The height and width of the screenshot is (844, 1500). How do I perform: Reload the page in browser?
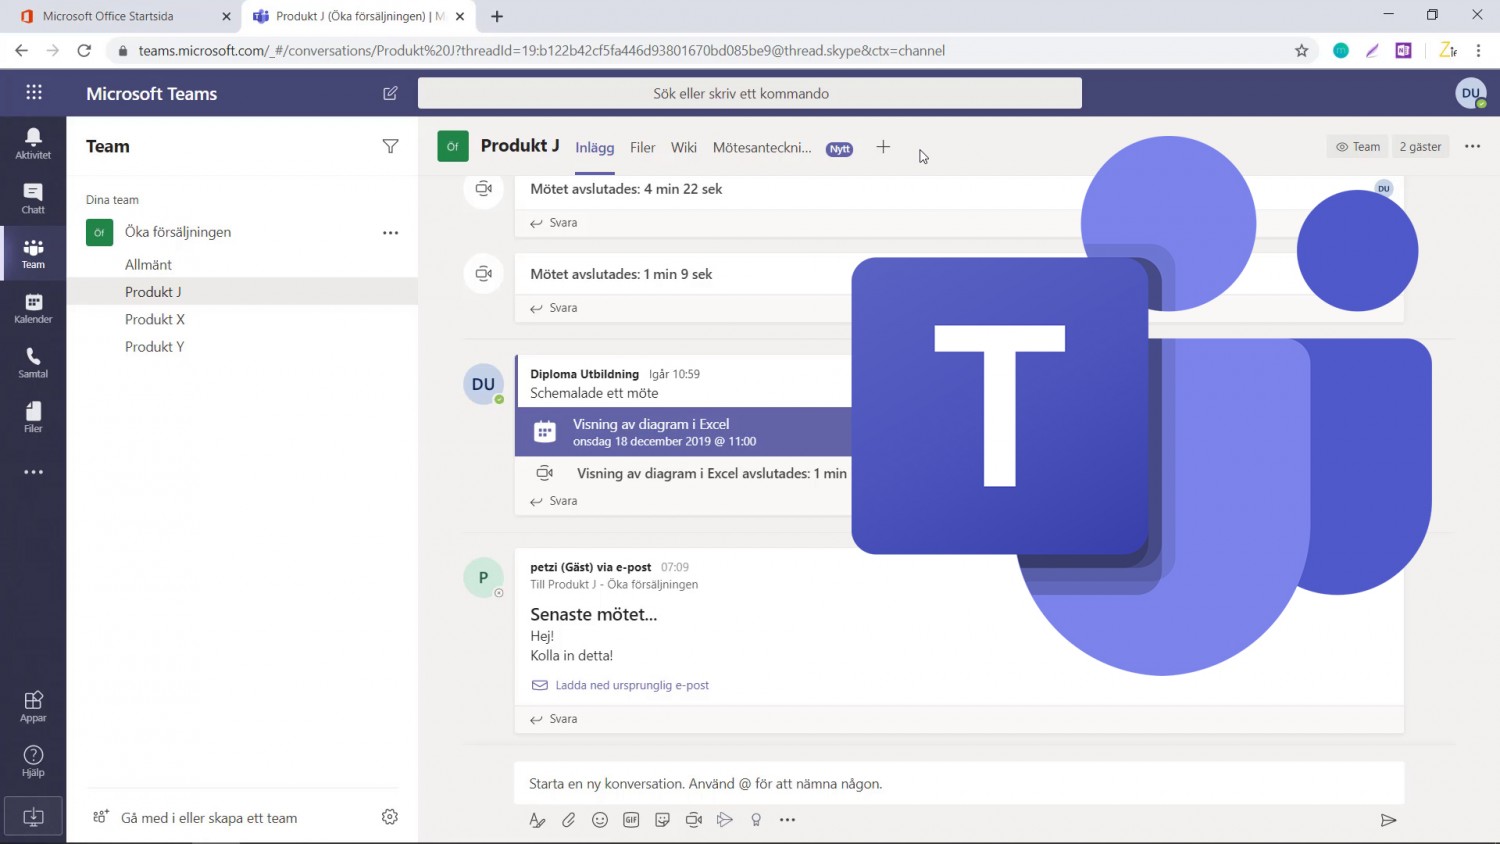[84, 50]
